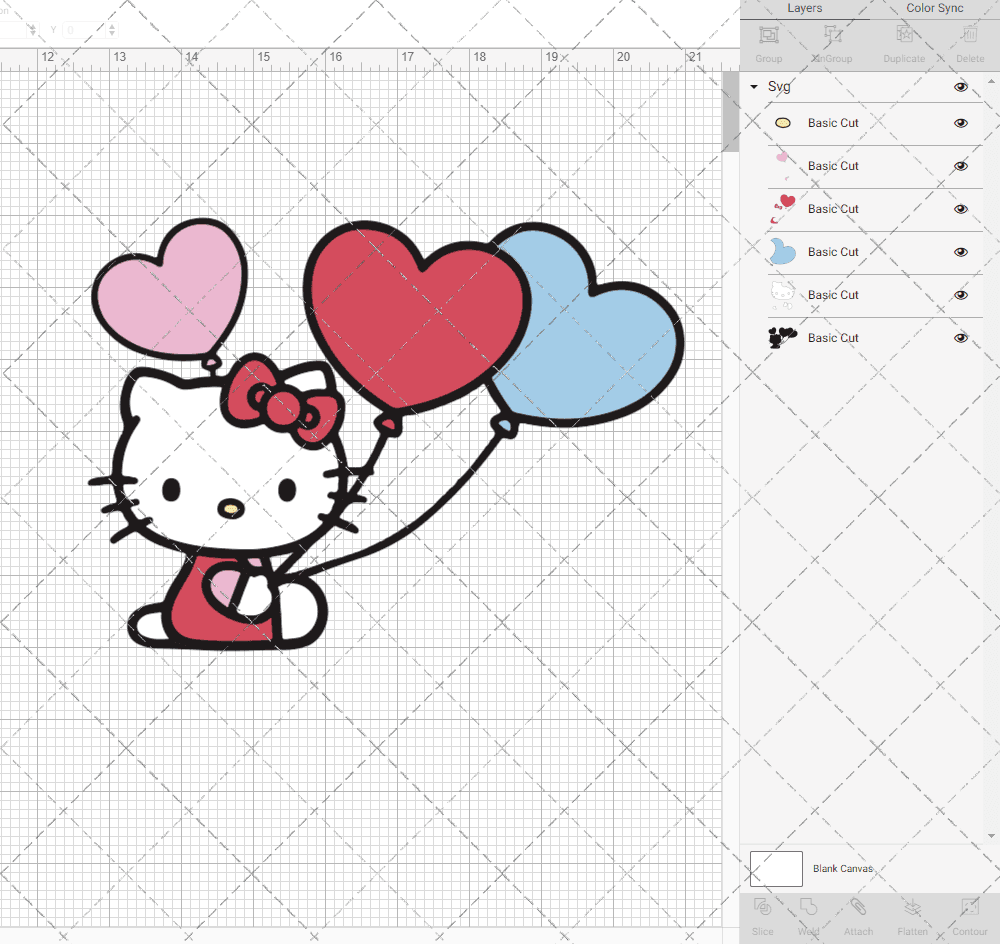
Task: Click the Blank Canvas color swatch
Action: pyautogui.click(x=776, y=869)
